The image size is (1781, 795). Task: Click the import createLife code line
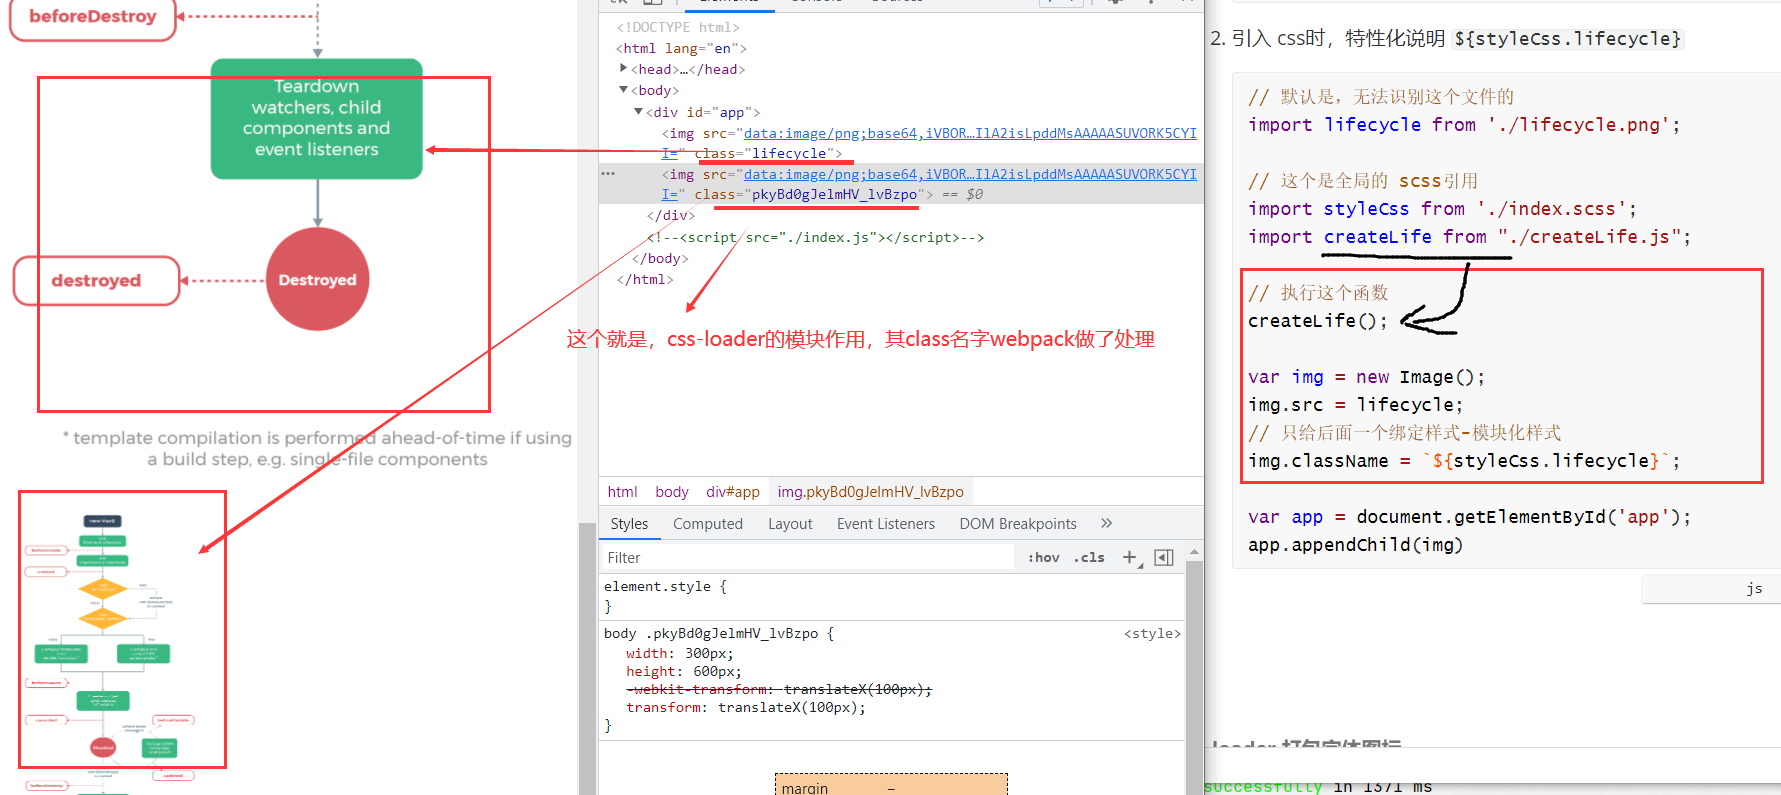(1469, 236)
